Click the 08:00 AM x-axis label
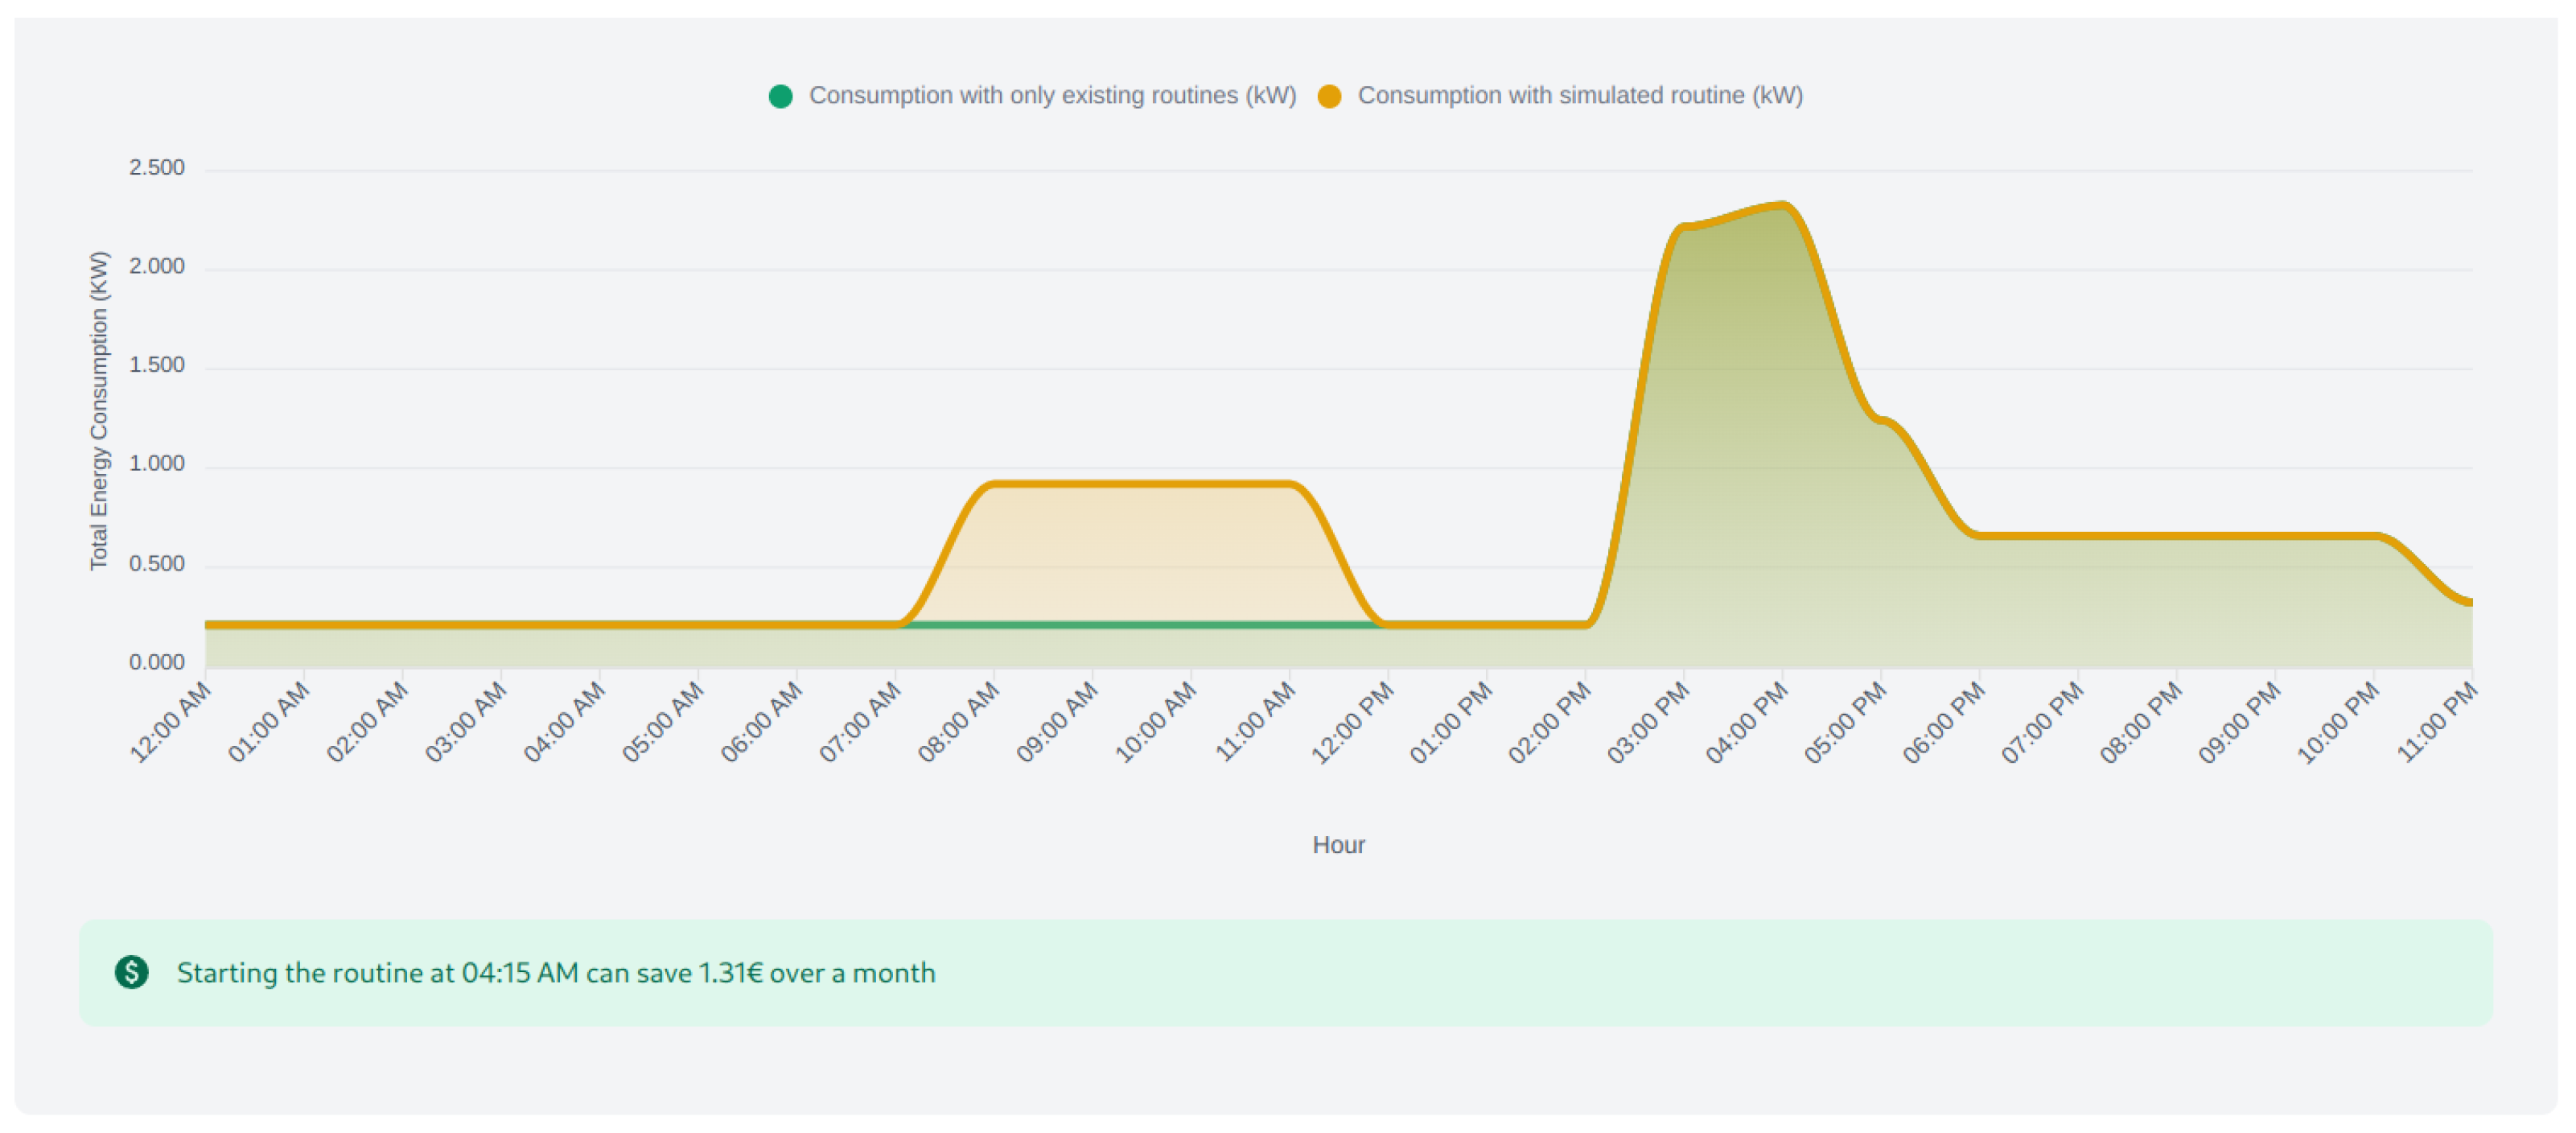Image resolution: width=2576 pixels, height=1133 pixels. tap(960, 721)
